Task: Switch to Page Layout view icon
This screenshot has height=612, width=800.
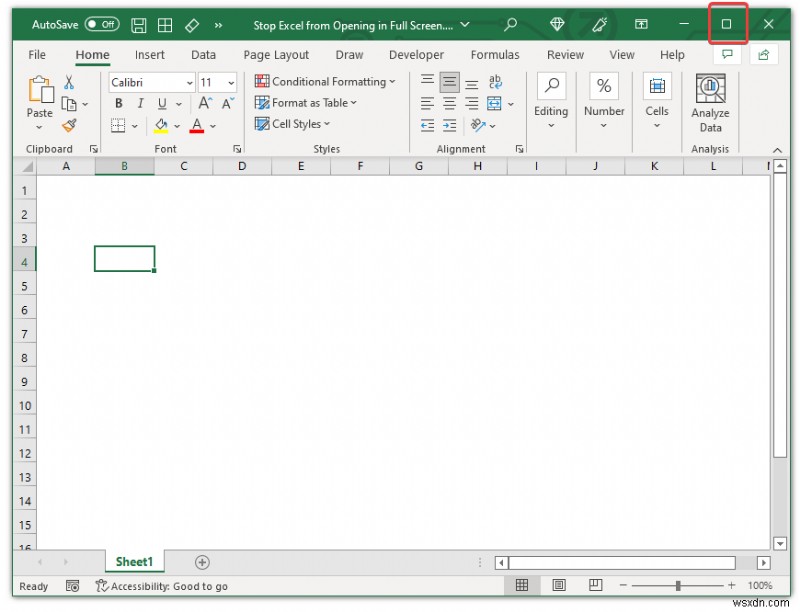Action: tap(557, 585)
